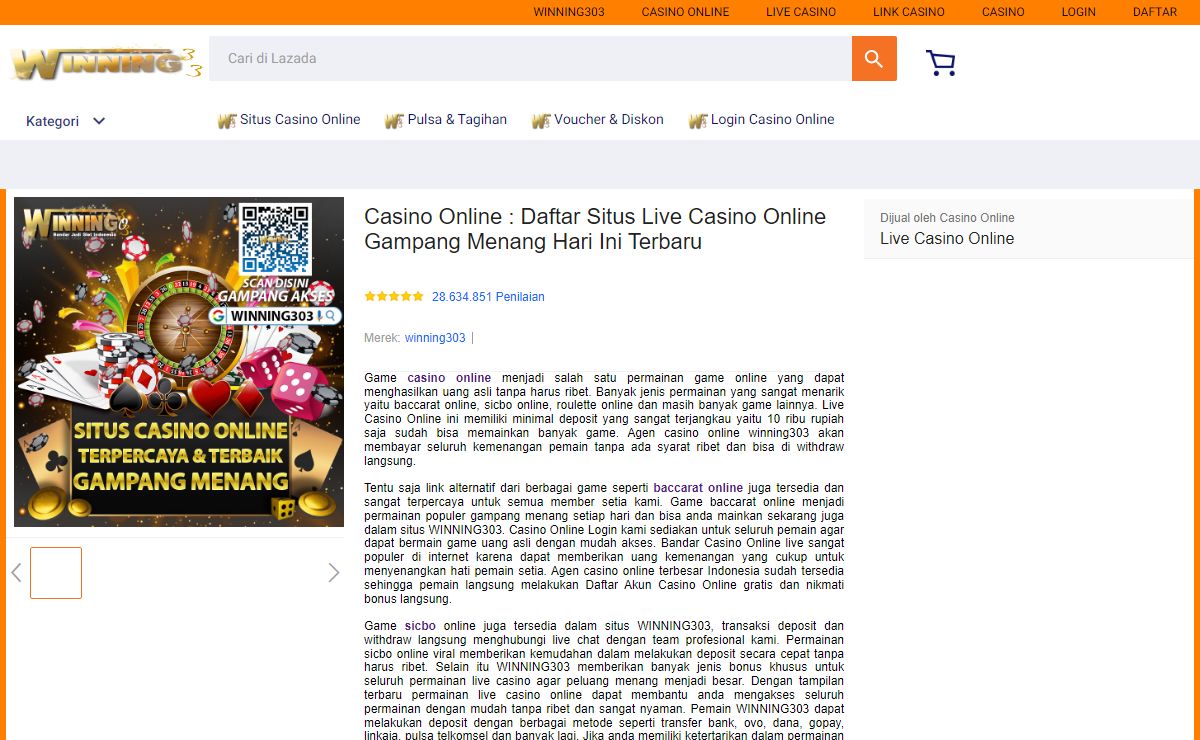The image size is (1200, 740).
Task: Show next thumbnail with right arrow
Action: [334, 573]
